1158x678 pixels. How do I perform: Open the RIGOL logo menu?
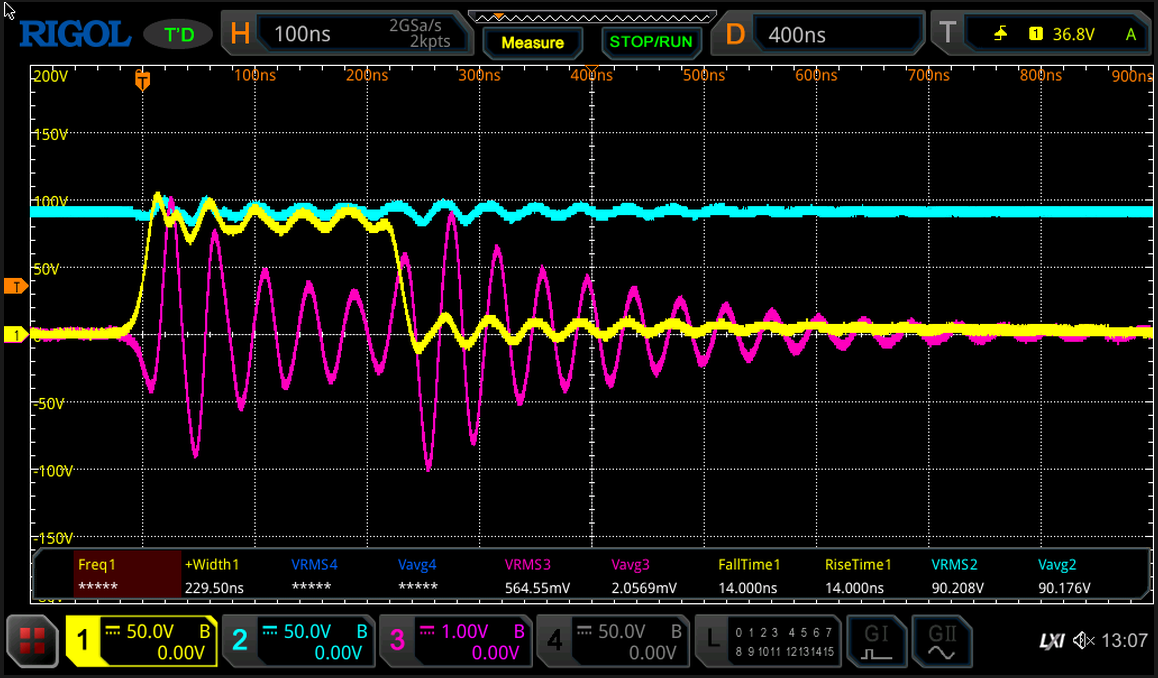pos(75,35)
